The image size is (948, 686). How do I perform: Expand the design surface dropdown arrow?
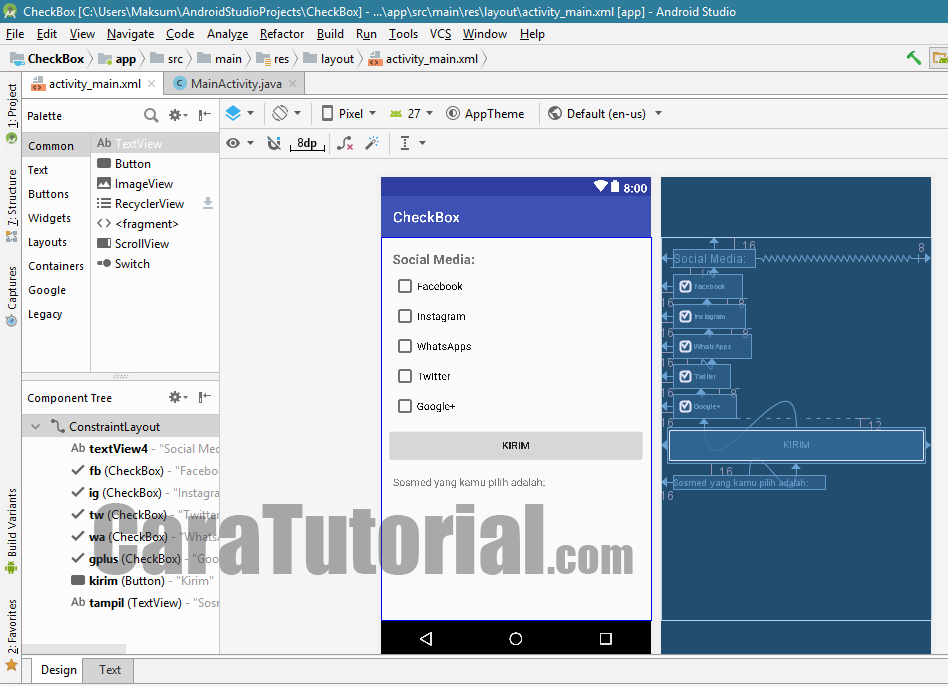[x=250, y=113]
